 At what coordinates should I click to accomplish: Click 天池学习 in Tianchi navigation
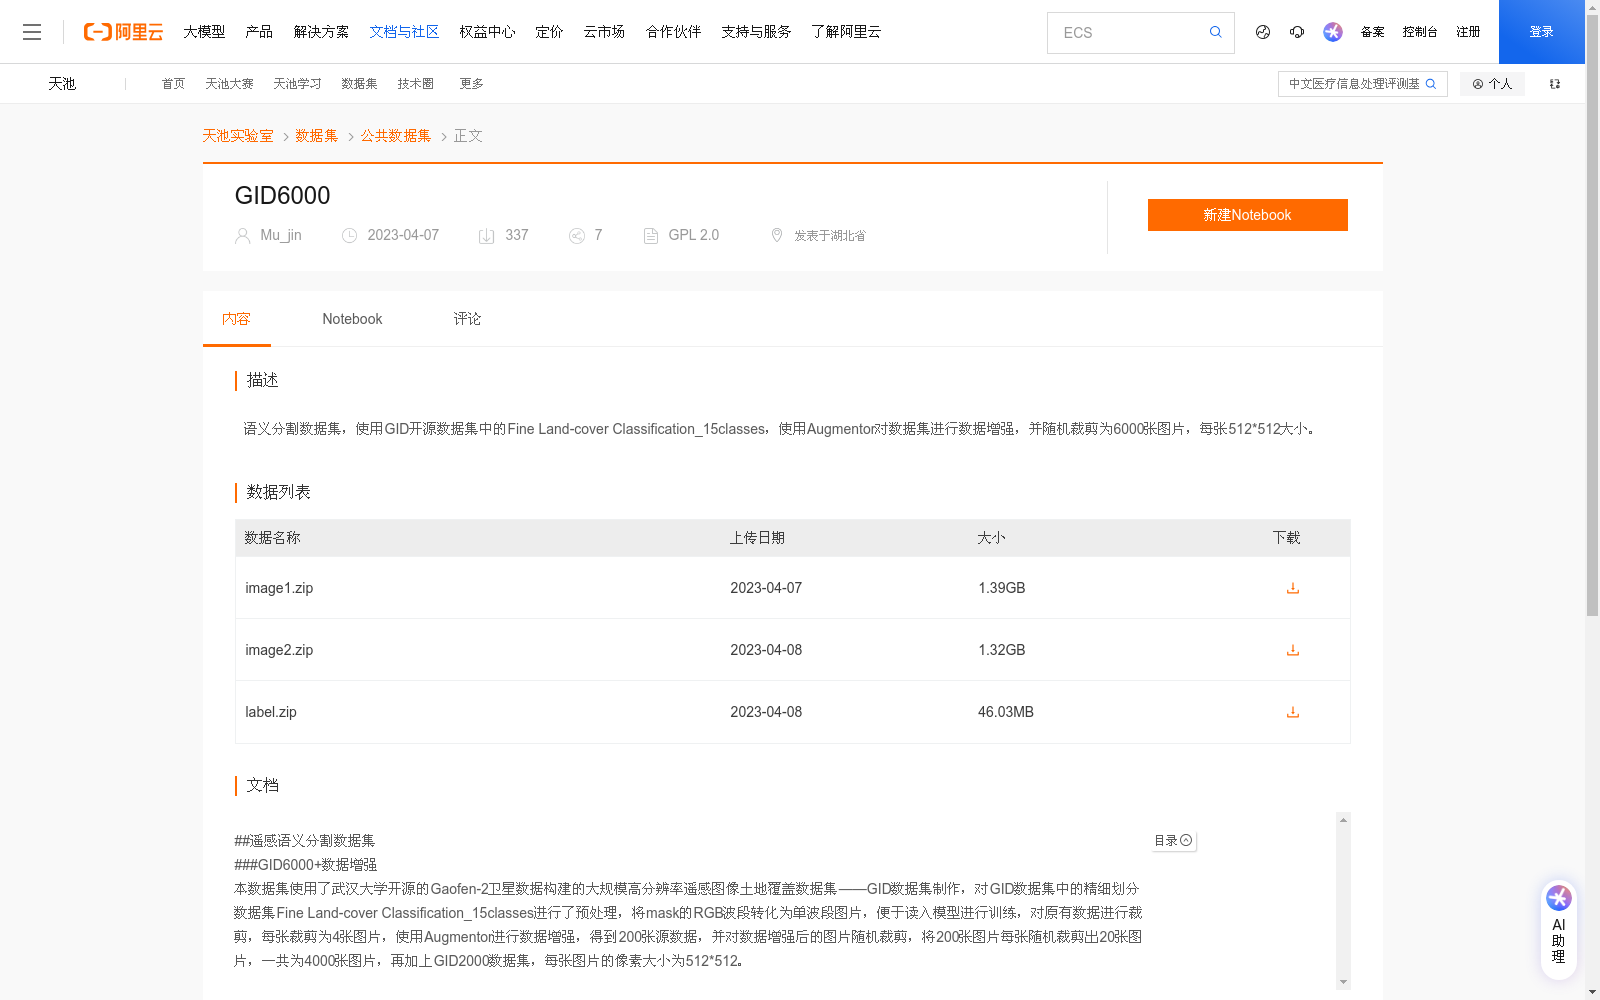(297, 84)
